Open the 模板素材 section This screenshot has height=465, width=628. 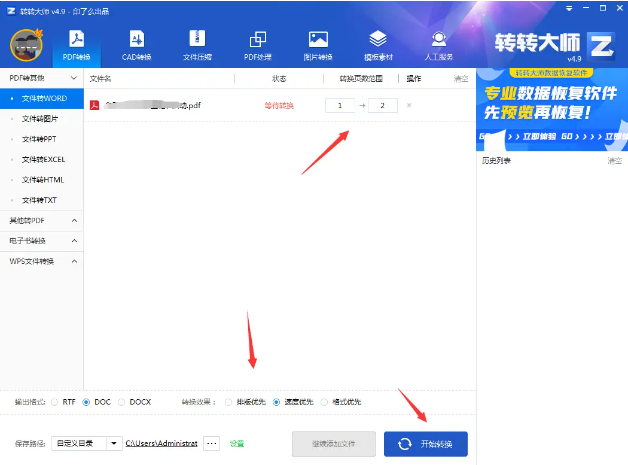(x=378, y=45)
